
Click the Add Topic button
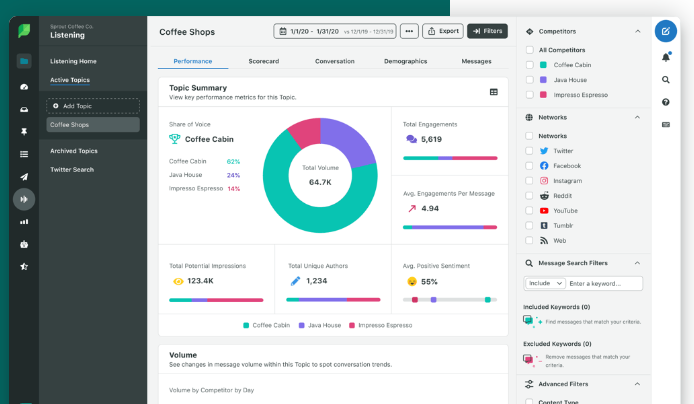(x=93, y=106)
